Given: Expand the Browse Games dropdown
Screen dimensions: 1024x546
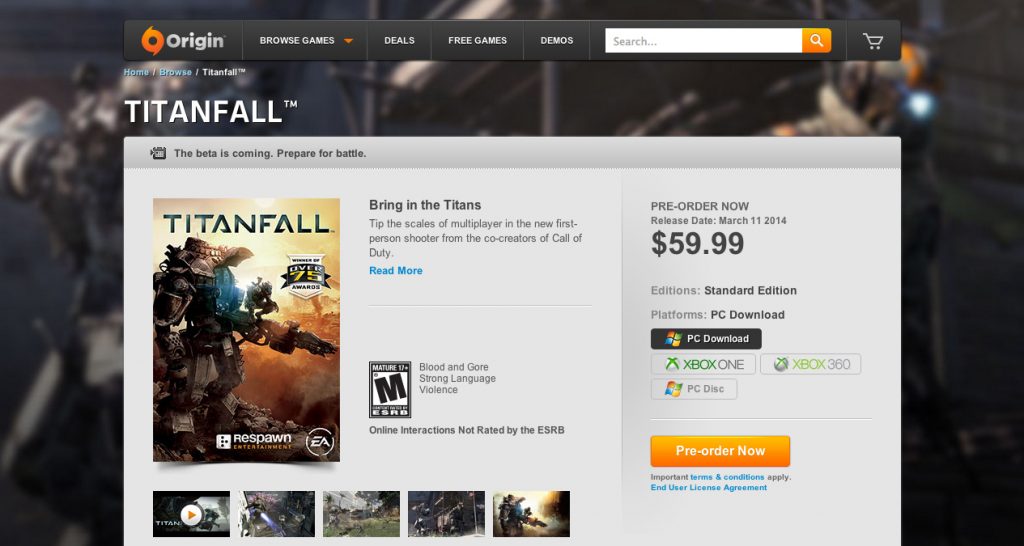Looking at the screenshot, I should [x=306, y=41].
